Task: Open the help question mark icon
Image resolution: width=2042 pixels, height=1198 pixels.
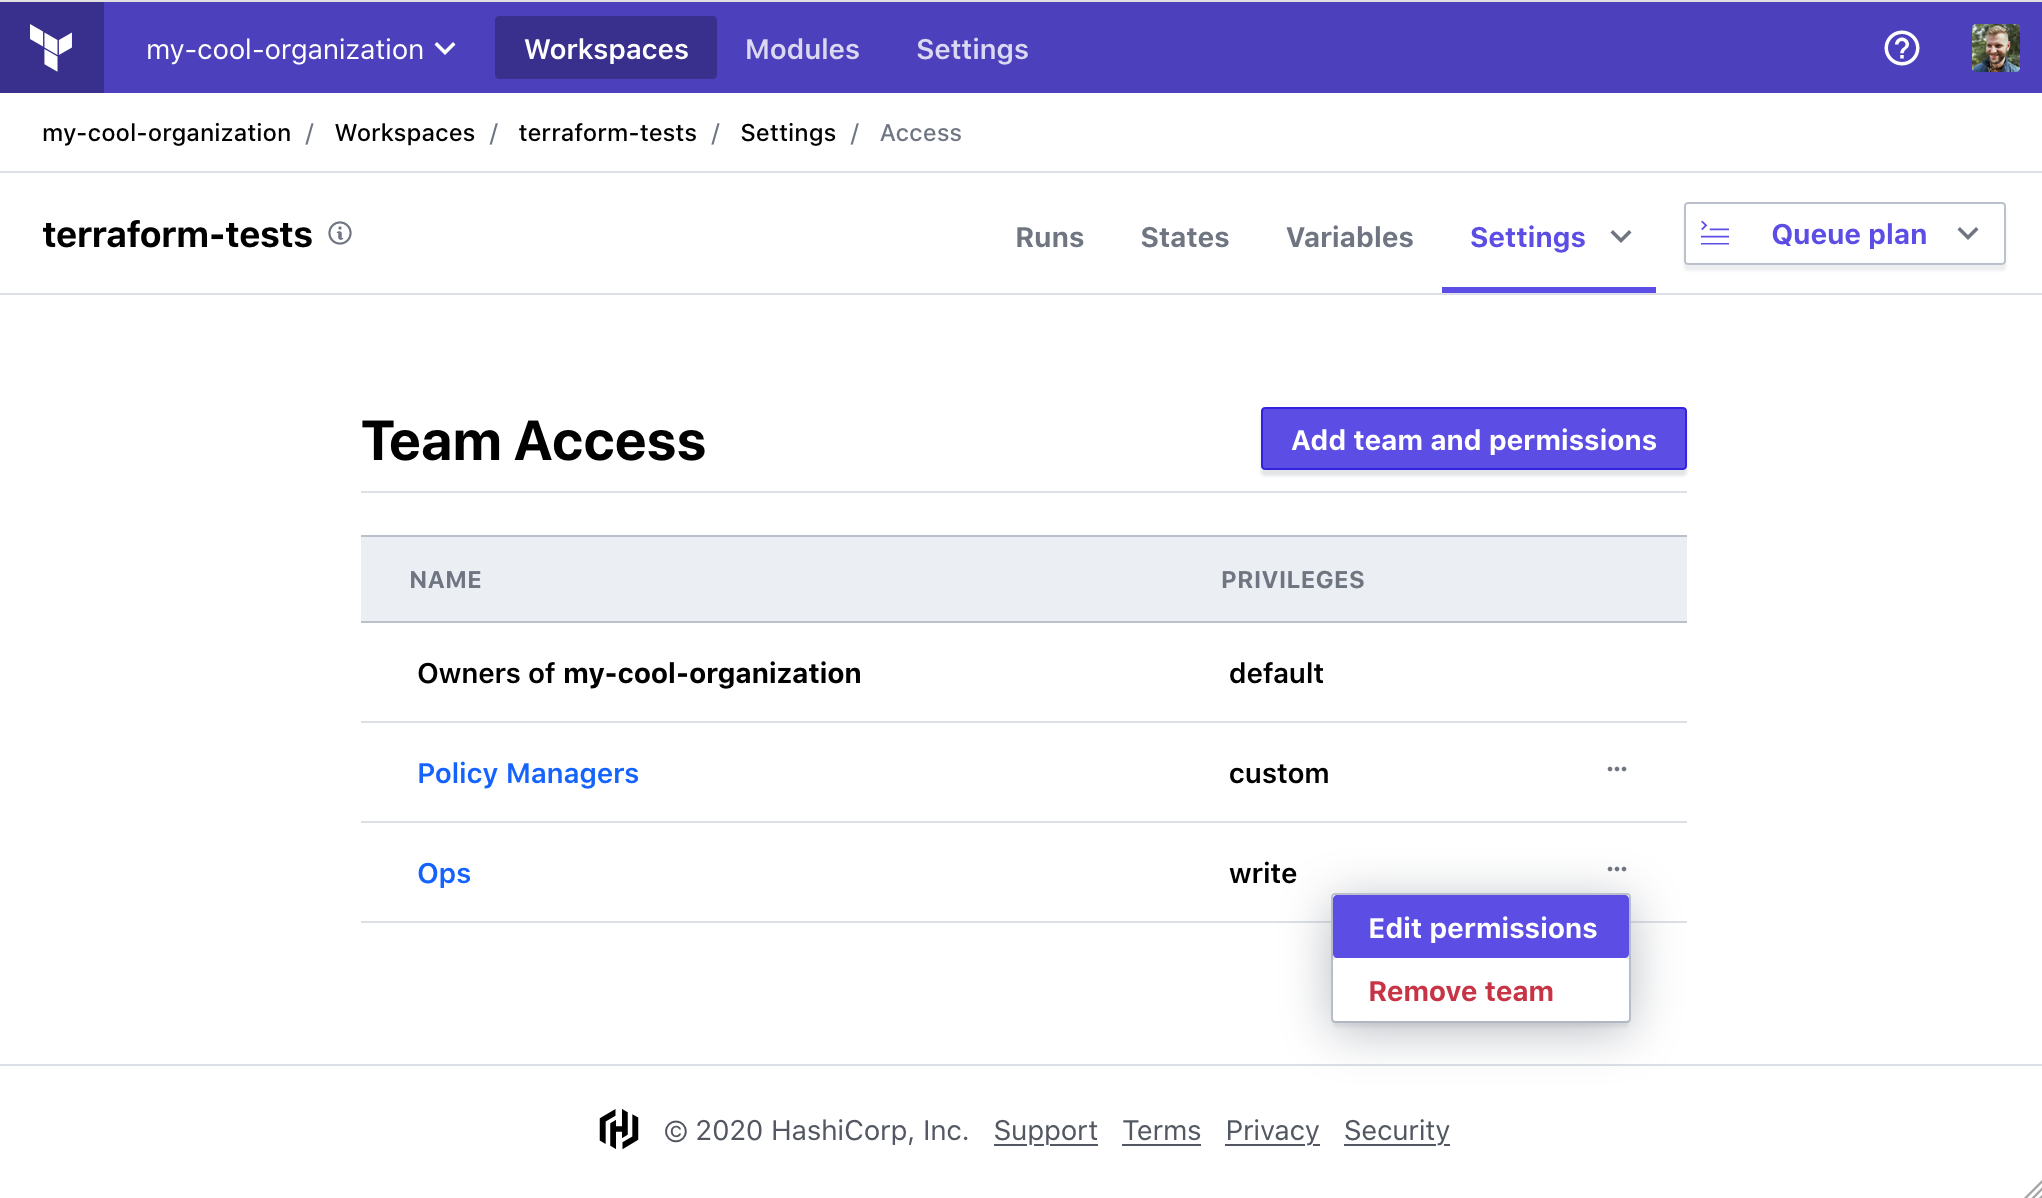Action: pos(1901,48)
